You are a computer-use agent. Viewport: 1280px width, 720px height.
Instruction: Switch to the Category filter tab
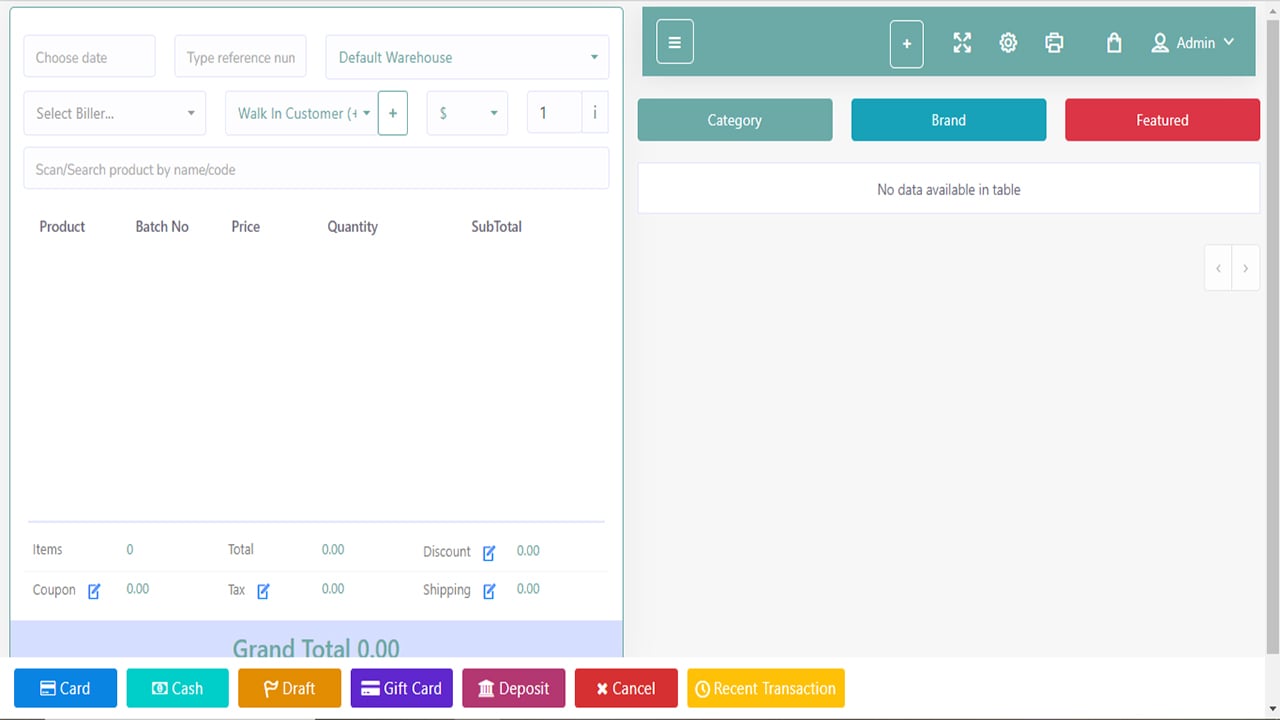pos(735,120)
